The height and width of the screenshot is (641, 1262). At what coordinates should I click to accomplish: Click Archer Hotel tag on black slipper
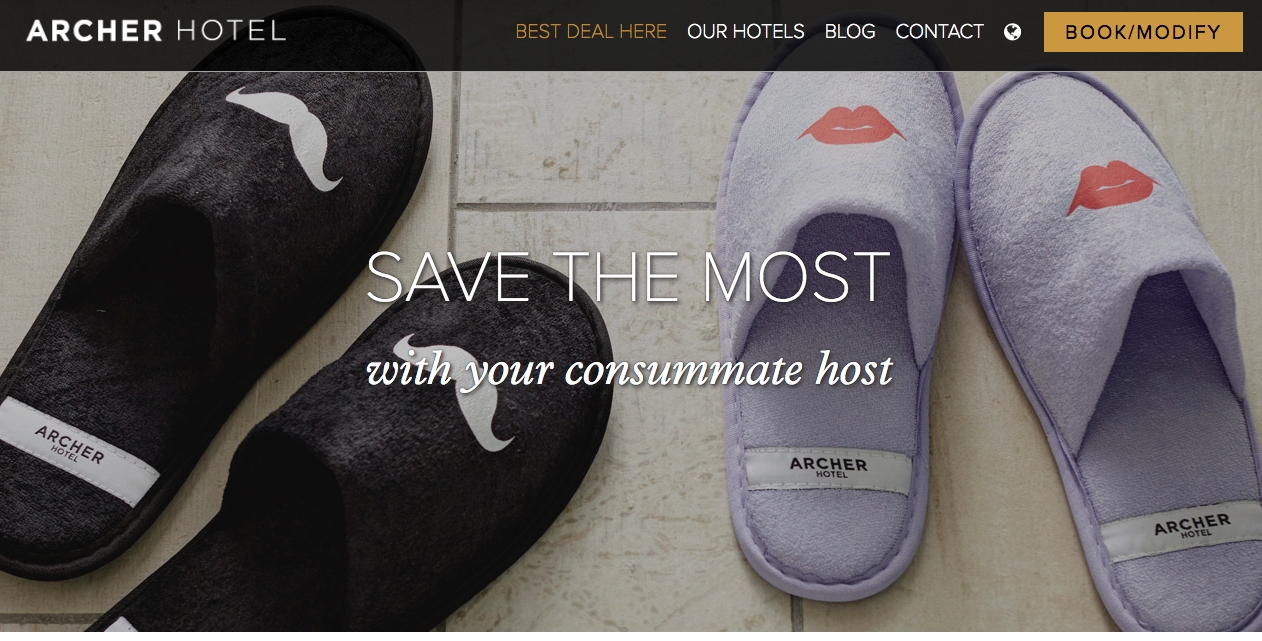pyautogui.click(x=77, y=449)
